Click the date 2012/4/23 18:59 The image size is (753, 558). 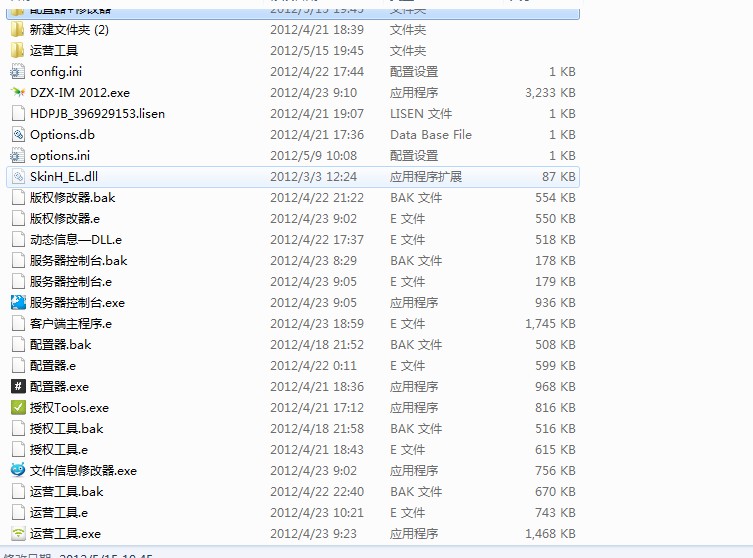tap(317, 324)
